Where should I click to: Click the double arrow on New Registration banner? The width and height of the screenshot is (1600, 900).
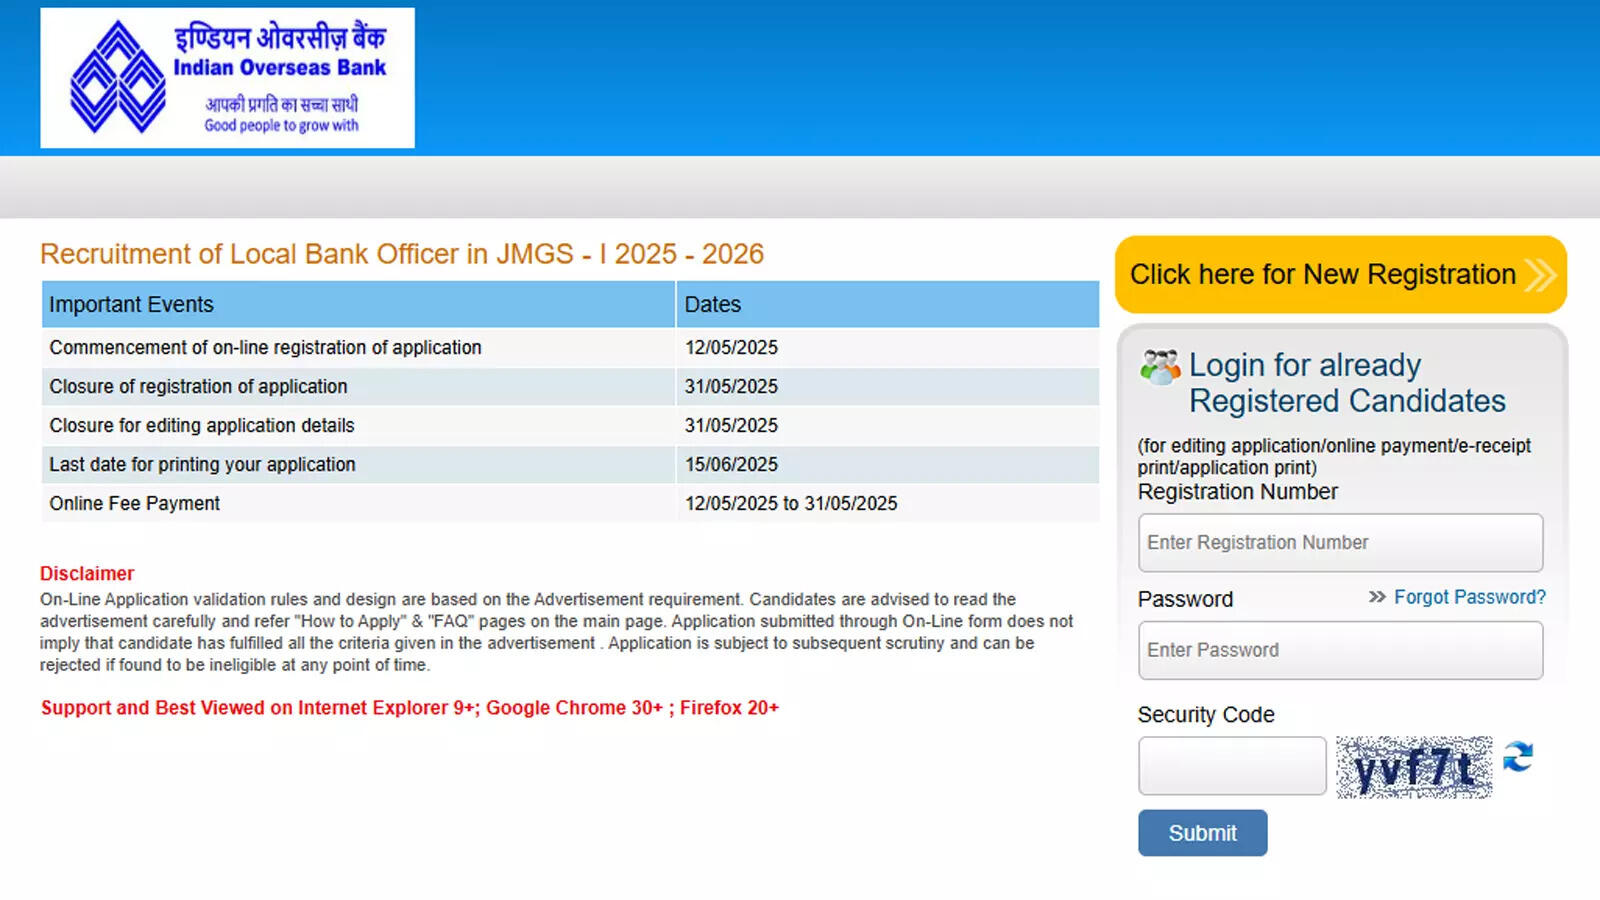[x=1539, y=275]
